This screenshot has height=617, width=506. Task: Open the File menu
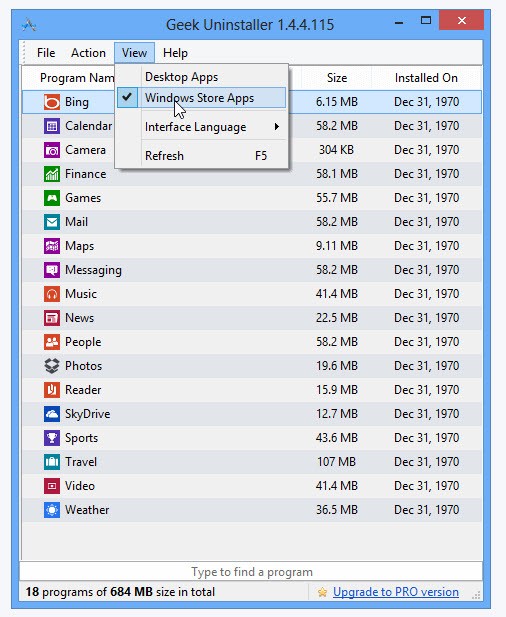[x=46, y=53]
